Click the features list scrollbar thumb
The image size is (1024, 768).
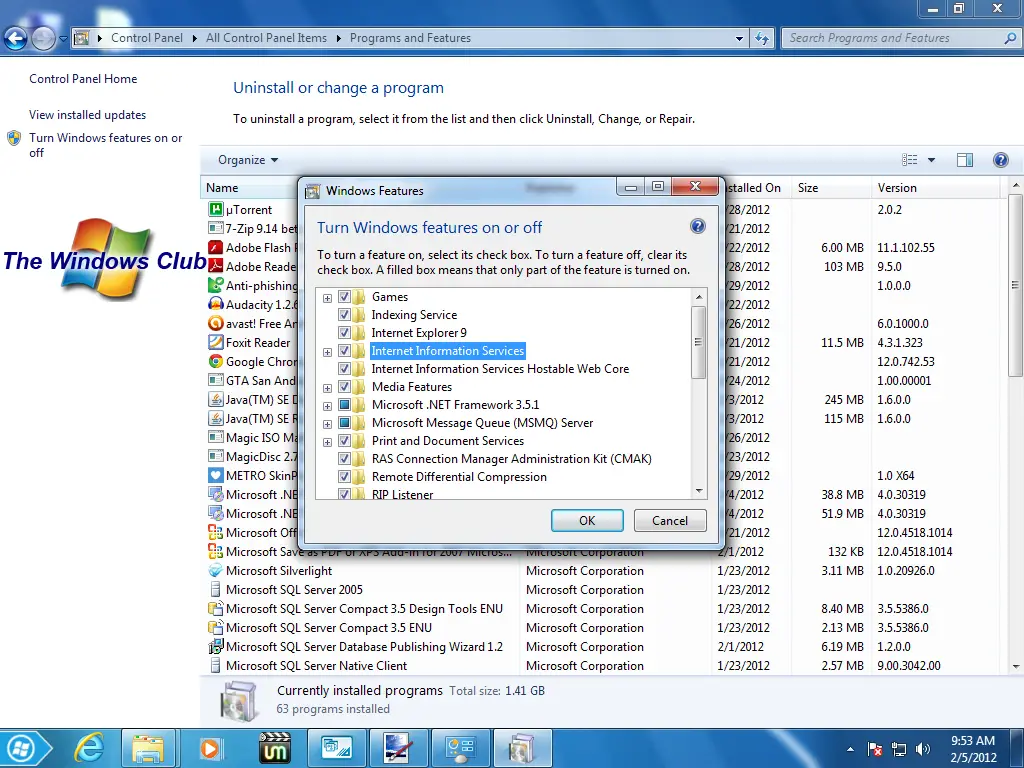(x=698, y=342)
